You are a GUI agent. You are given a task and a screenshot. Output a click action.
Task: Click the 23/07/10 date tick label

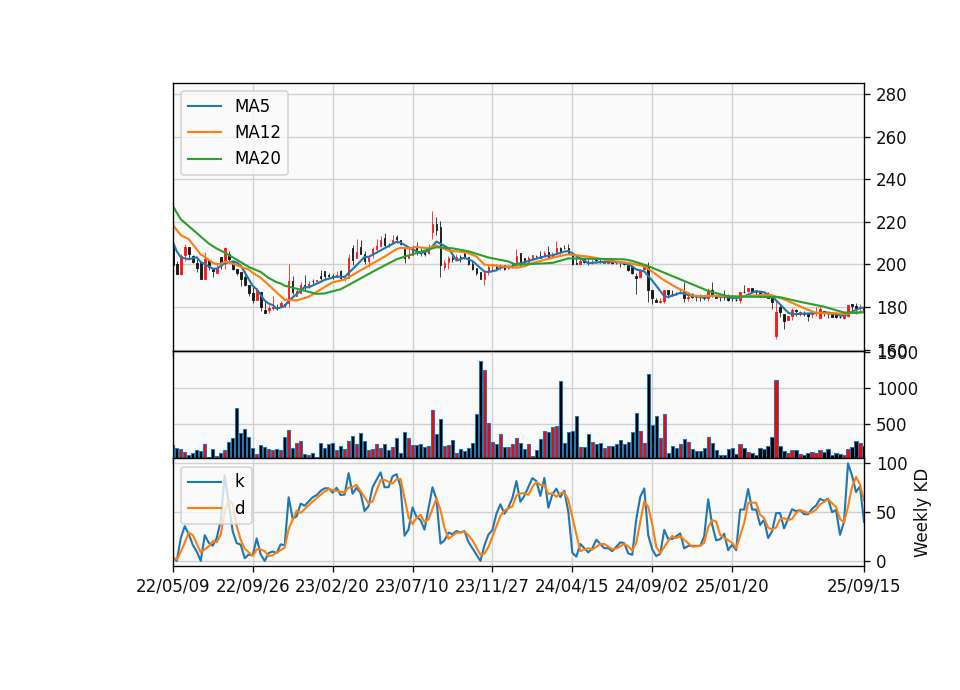412,586
